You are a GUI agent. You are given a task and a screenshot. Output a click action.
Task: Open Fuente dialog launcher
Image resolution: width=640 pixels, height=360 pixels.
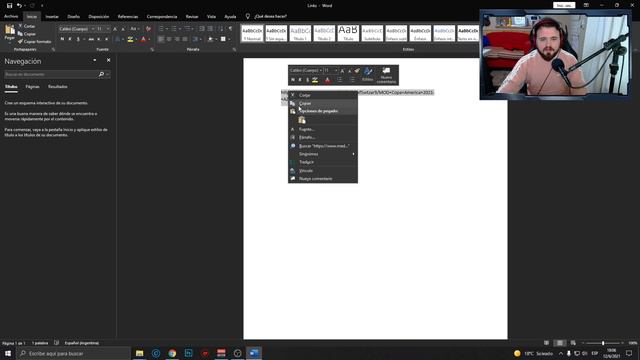(152, 50)
